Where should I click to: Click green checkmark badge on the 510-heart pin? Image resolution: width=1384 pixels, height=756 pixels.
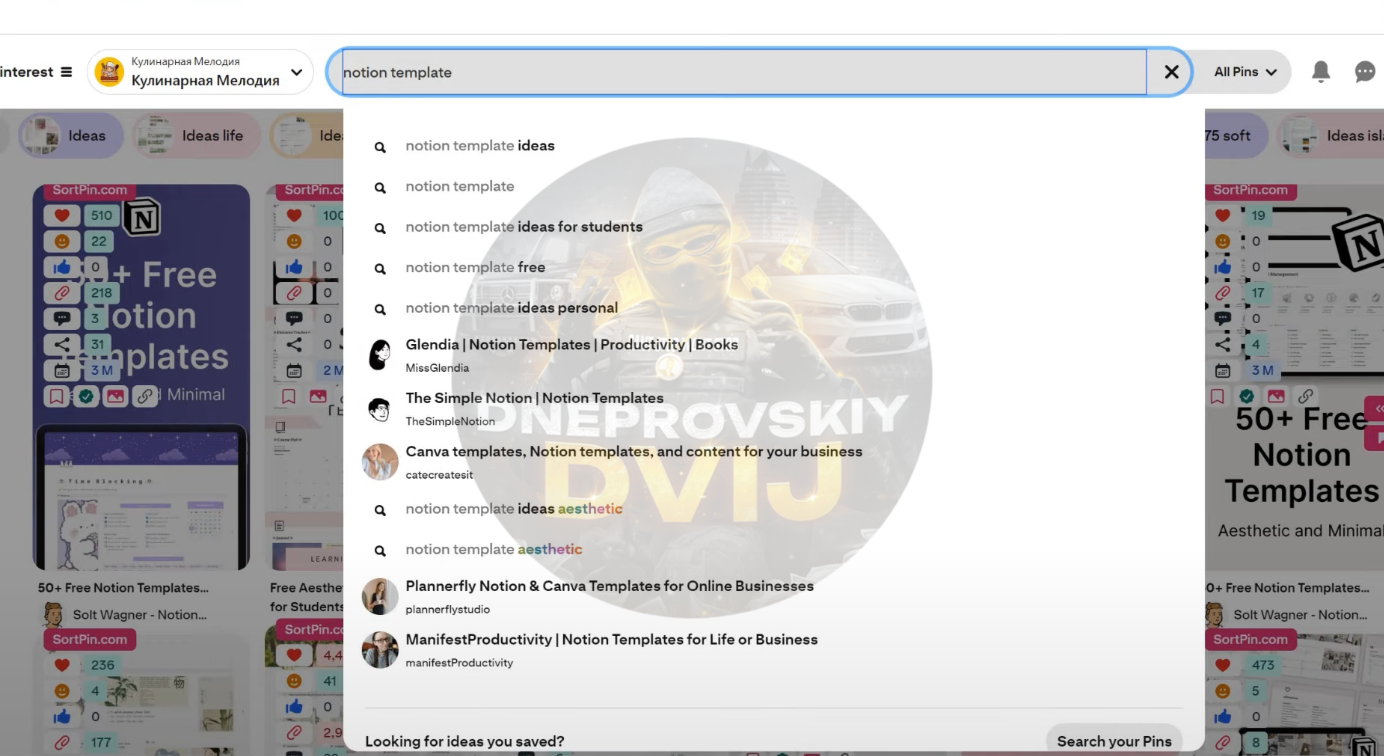point(86,396)
